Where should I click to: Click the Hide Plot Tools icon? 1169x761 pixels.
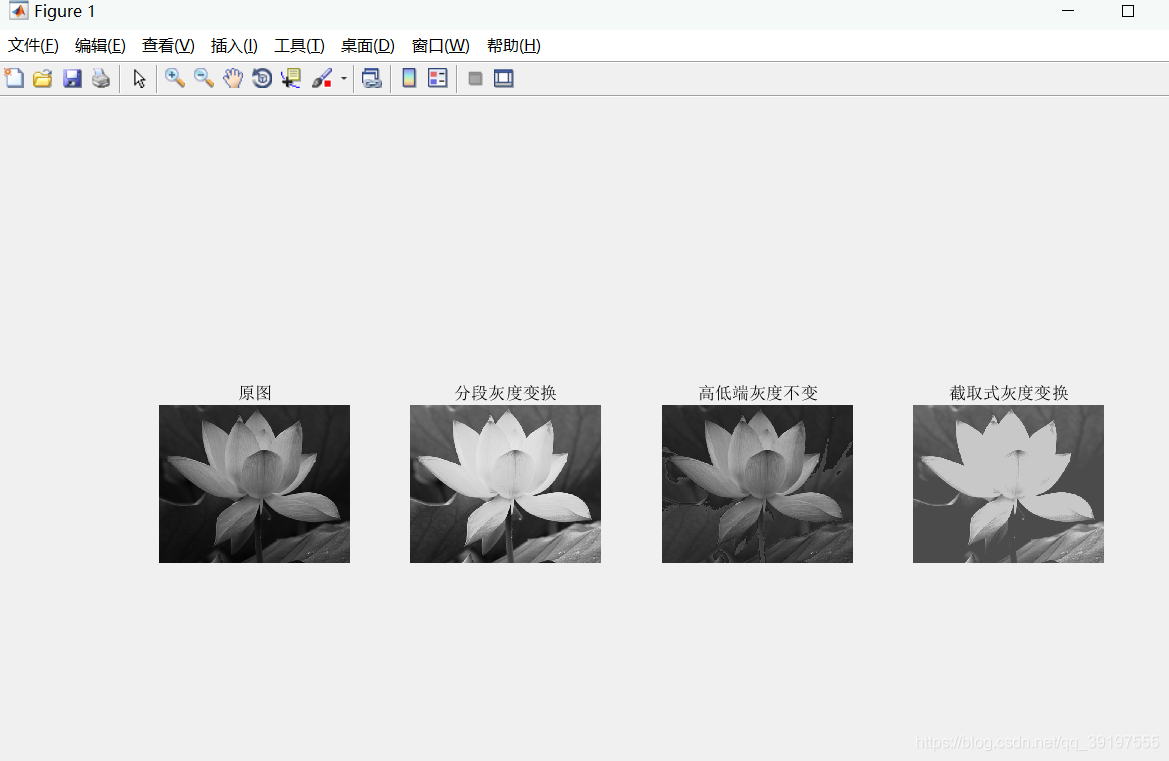coord(475,78)
